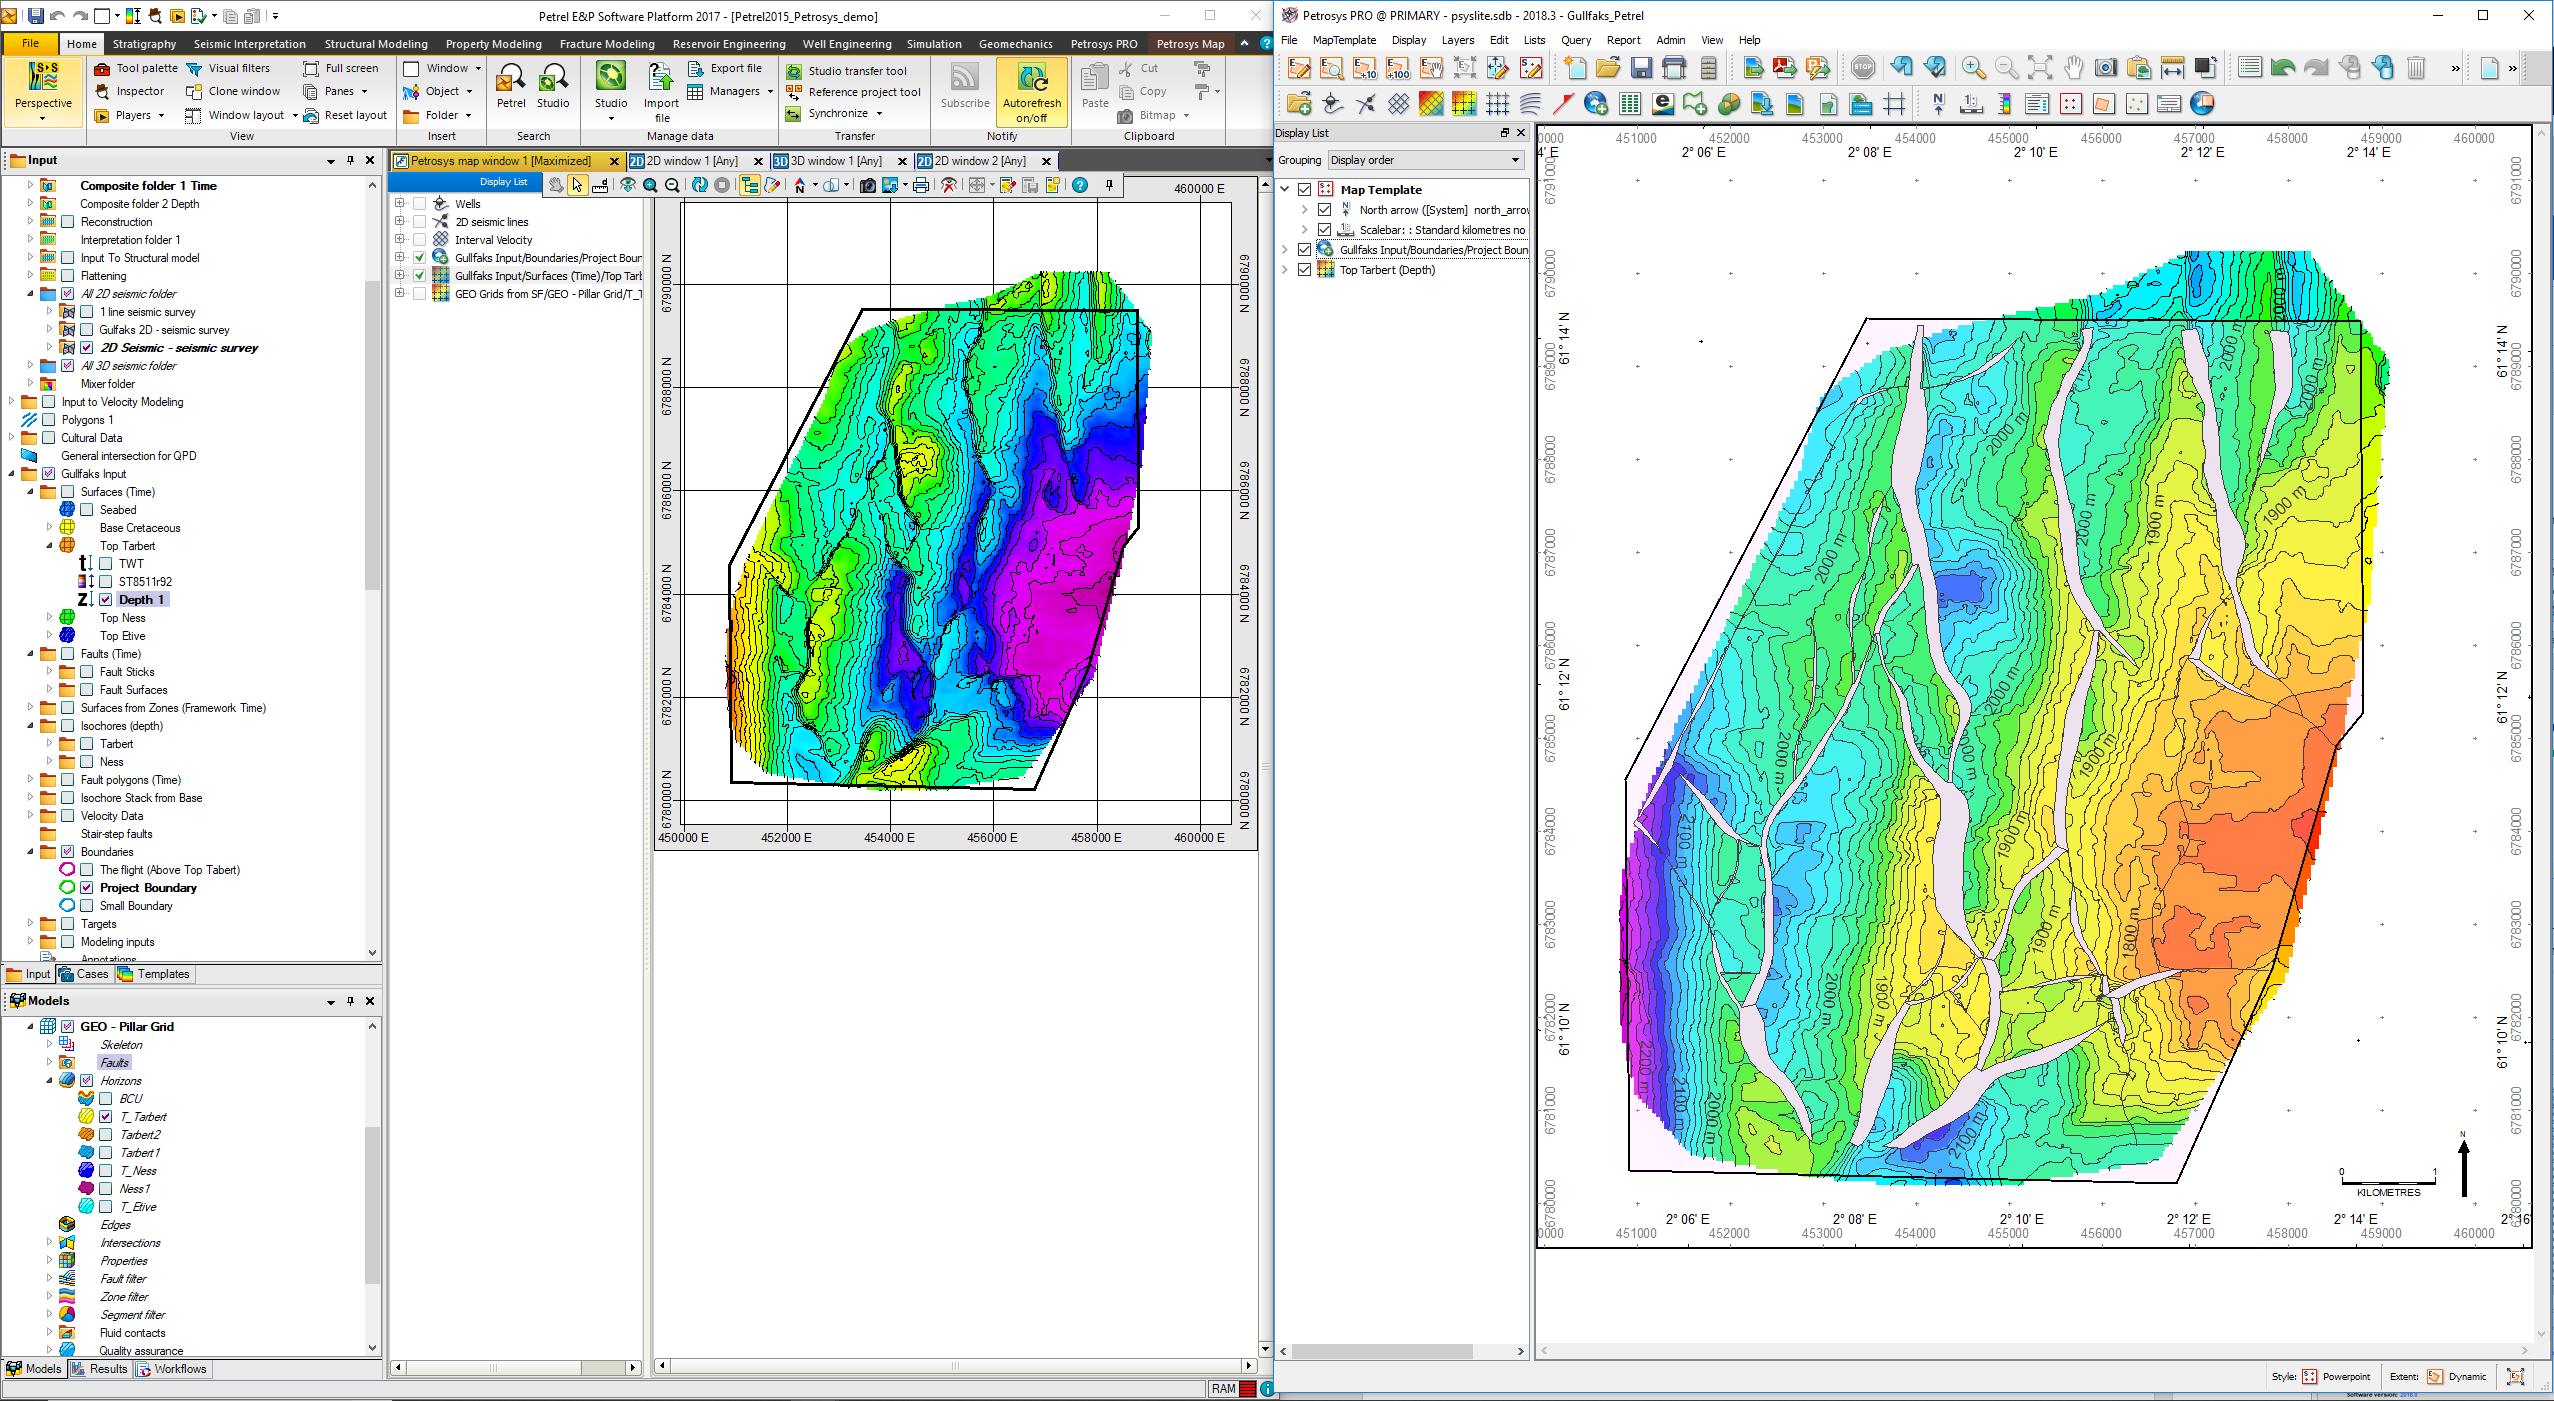Click the Stop icon in Petrosys toolbar
The image size is (2554, 1401).
click(1863, 68)
